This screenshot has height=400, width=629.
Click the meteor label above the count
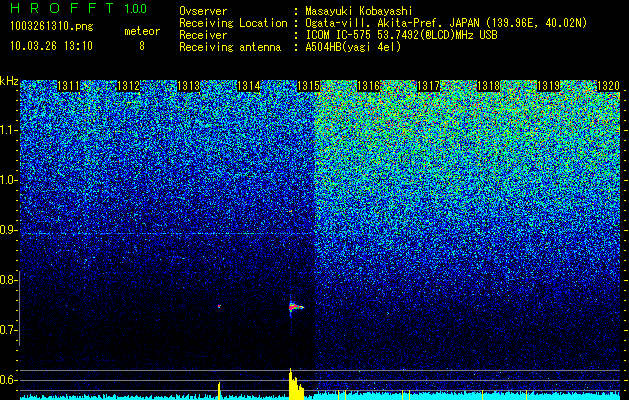click(x=142, y=31)
